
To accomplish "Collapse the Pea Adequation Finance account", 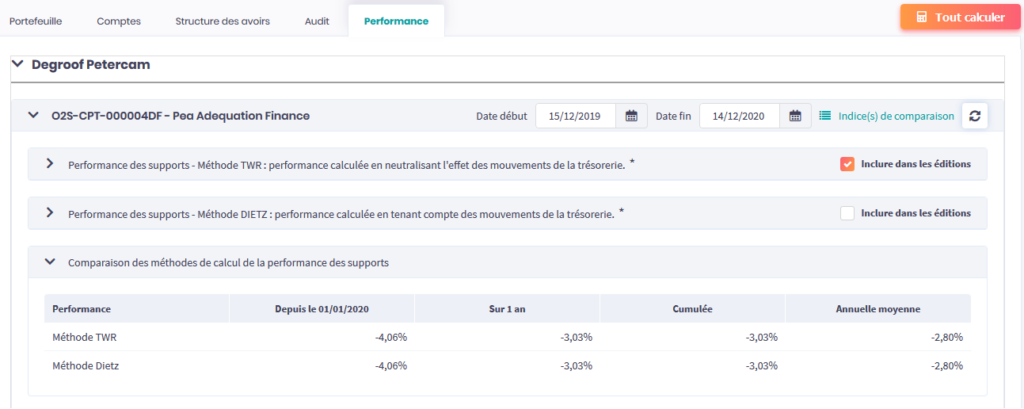I will 34,116.
